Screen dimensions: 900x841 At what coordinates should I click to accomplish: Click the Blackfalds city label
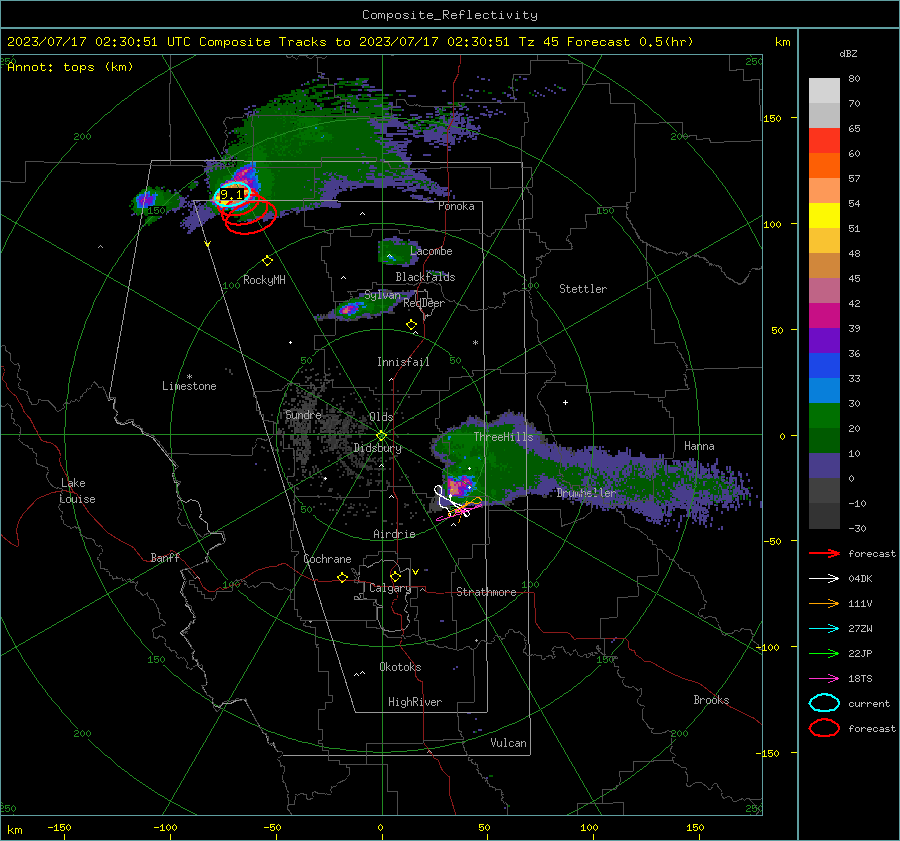coord(425,277)
